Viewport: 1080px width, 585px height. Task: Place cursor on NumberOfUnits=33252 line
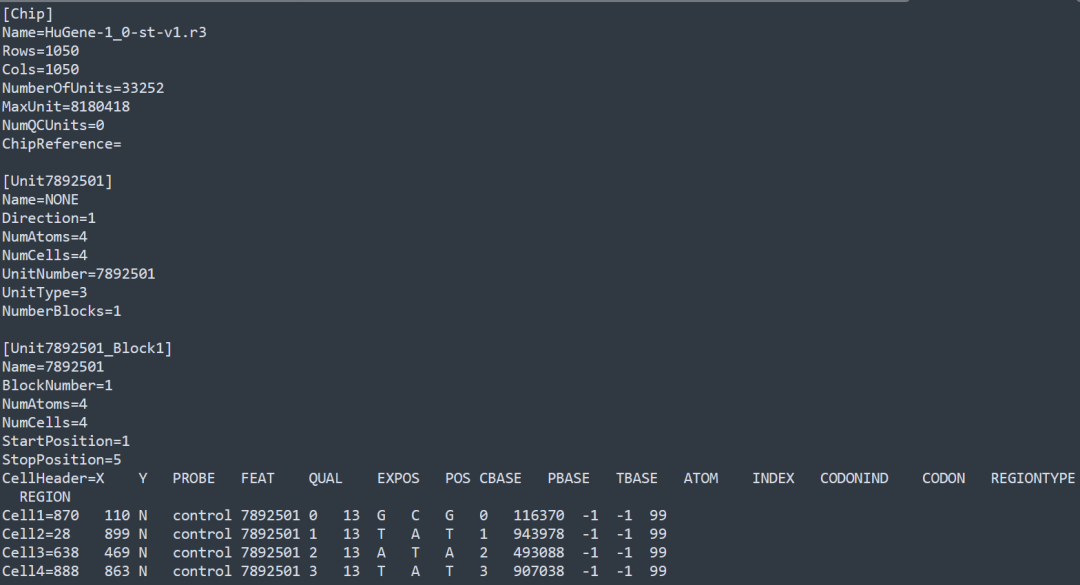[x=83, y=88]
